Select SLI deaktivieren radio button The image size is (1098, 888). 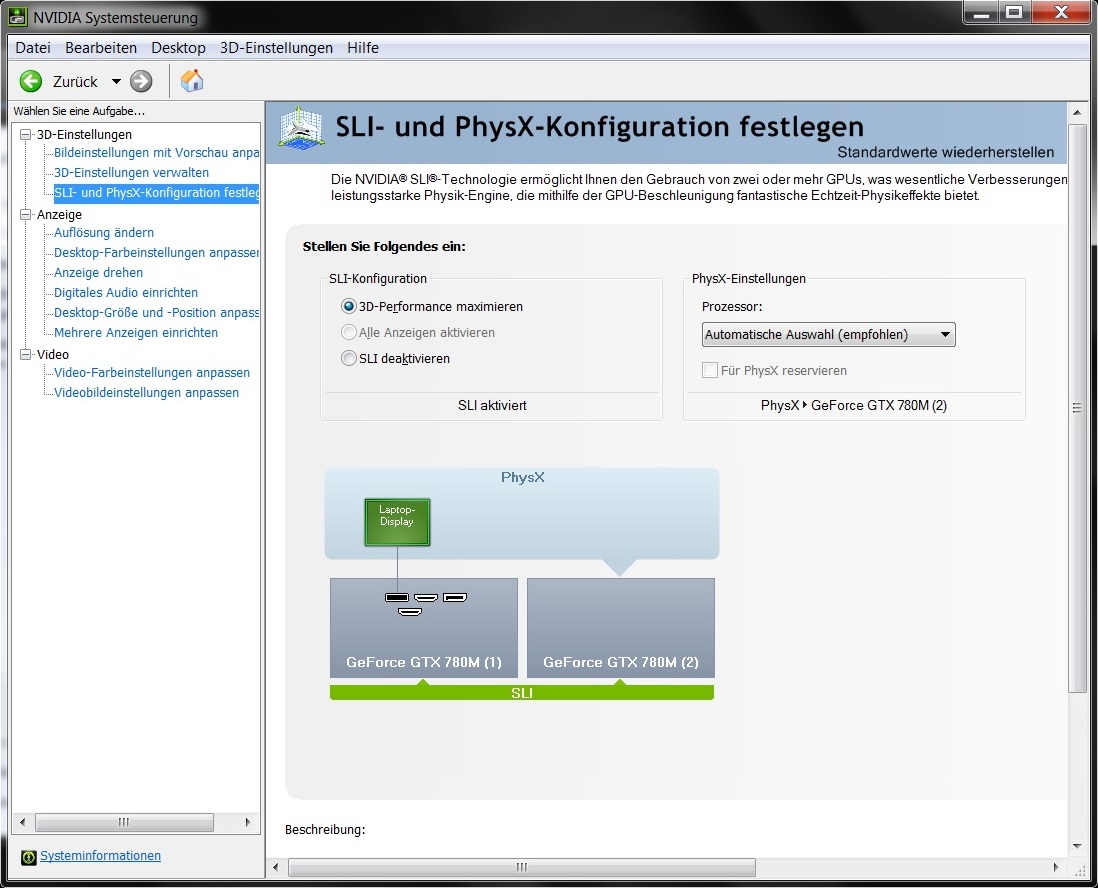click(349, 359)
